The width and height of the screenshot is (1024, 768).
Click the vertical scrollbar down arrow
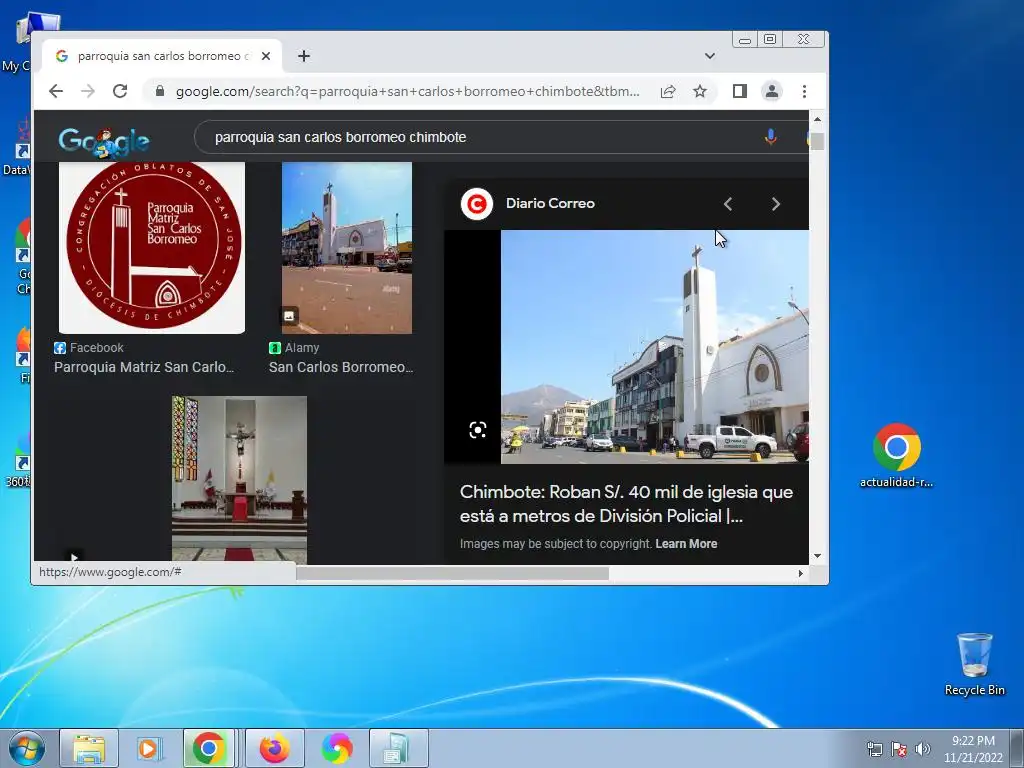[x=817, y=556]
